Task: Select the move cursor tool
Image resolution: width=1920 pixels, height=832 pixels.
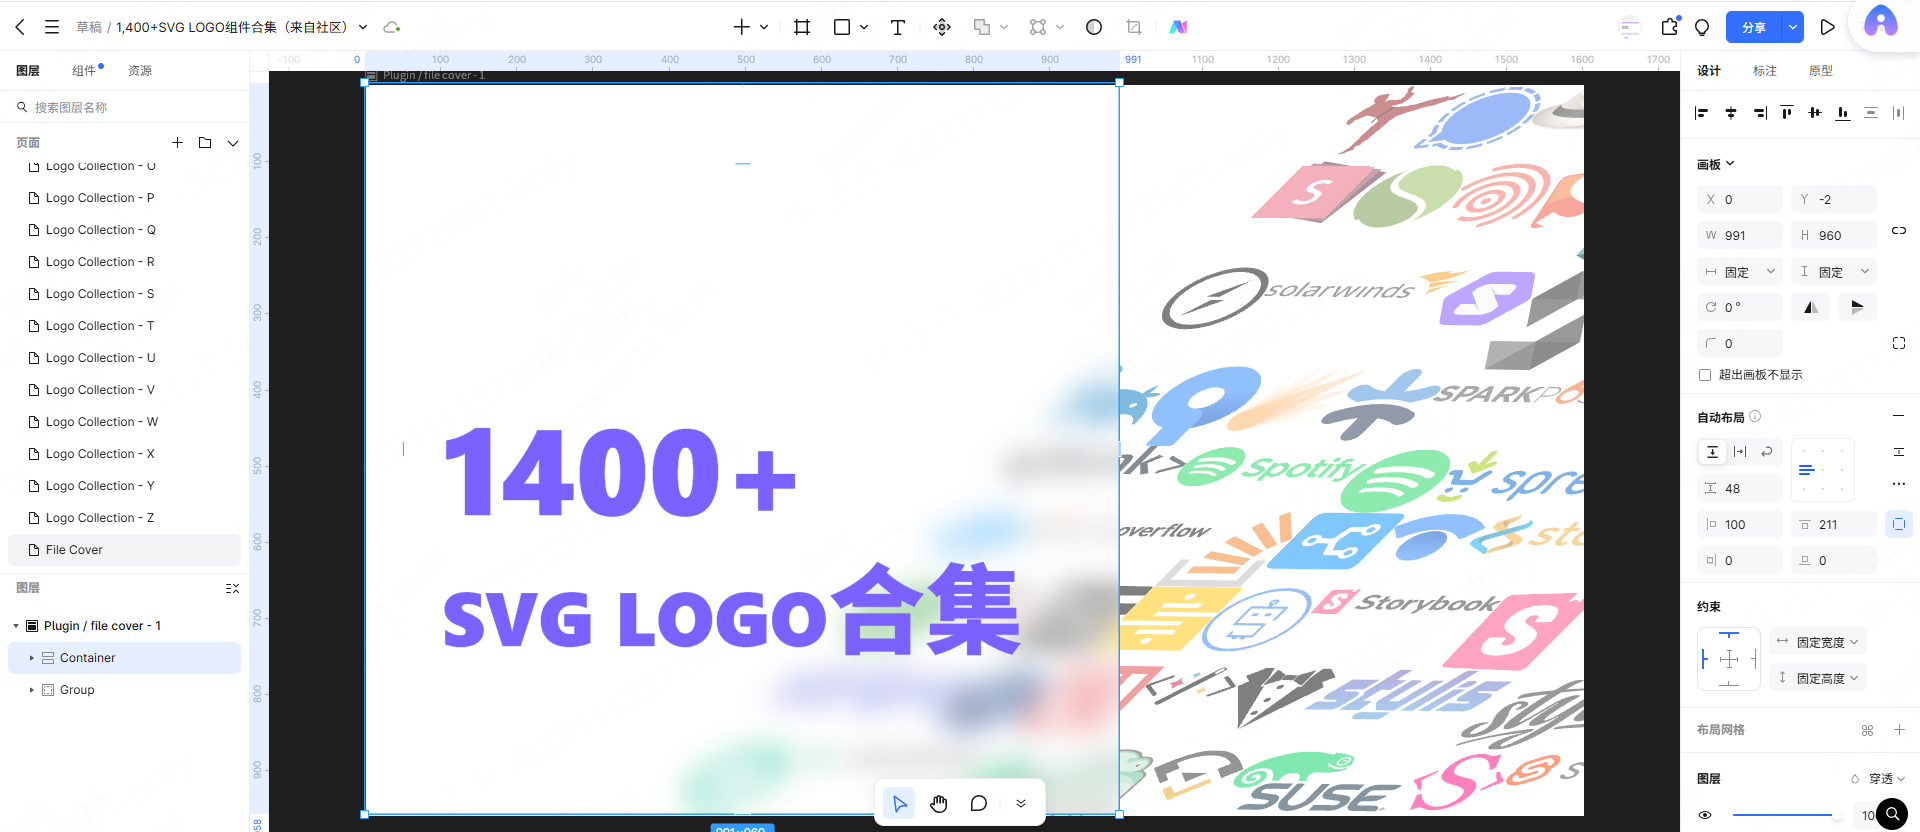Action: pos(900,803)
